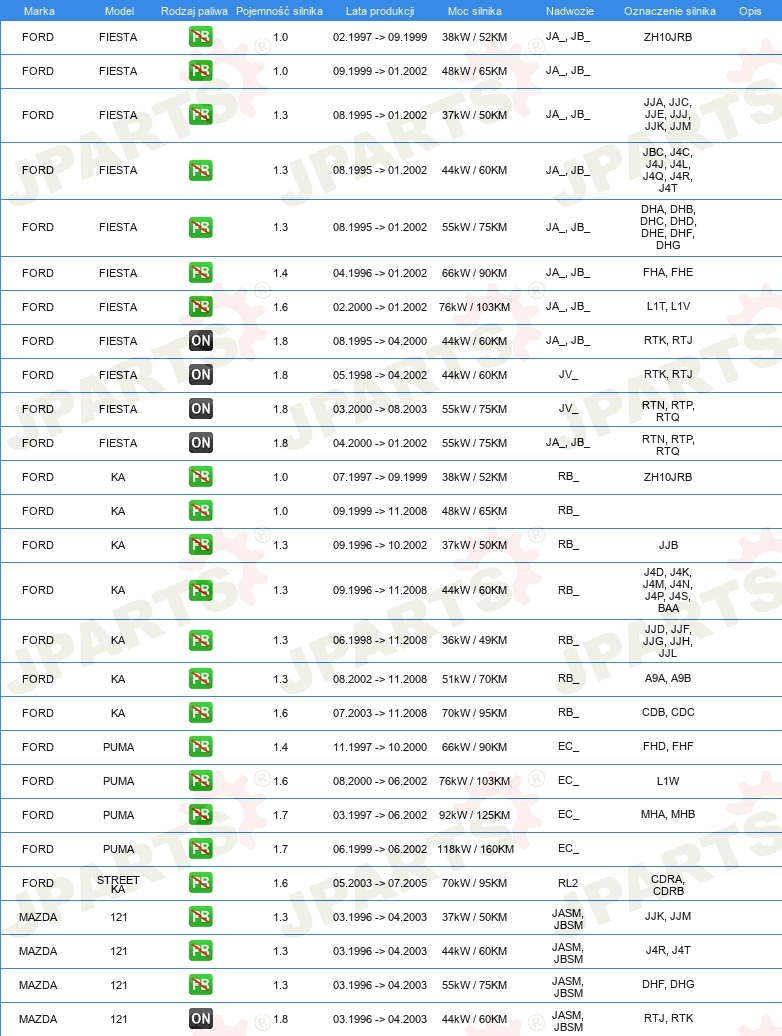Select the power cell 92kW / 125KM
This screenshot has height=1036, width=782.
474,815
